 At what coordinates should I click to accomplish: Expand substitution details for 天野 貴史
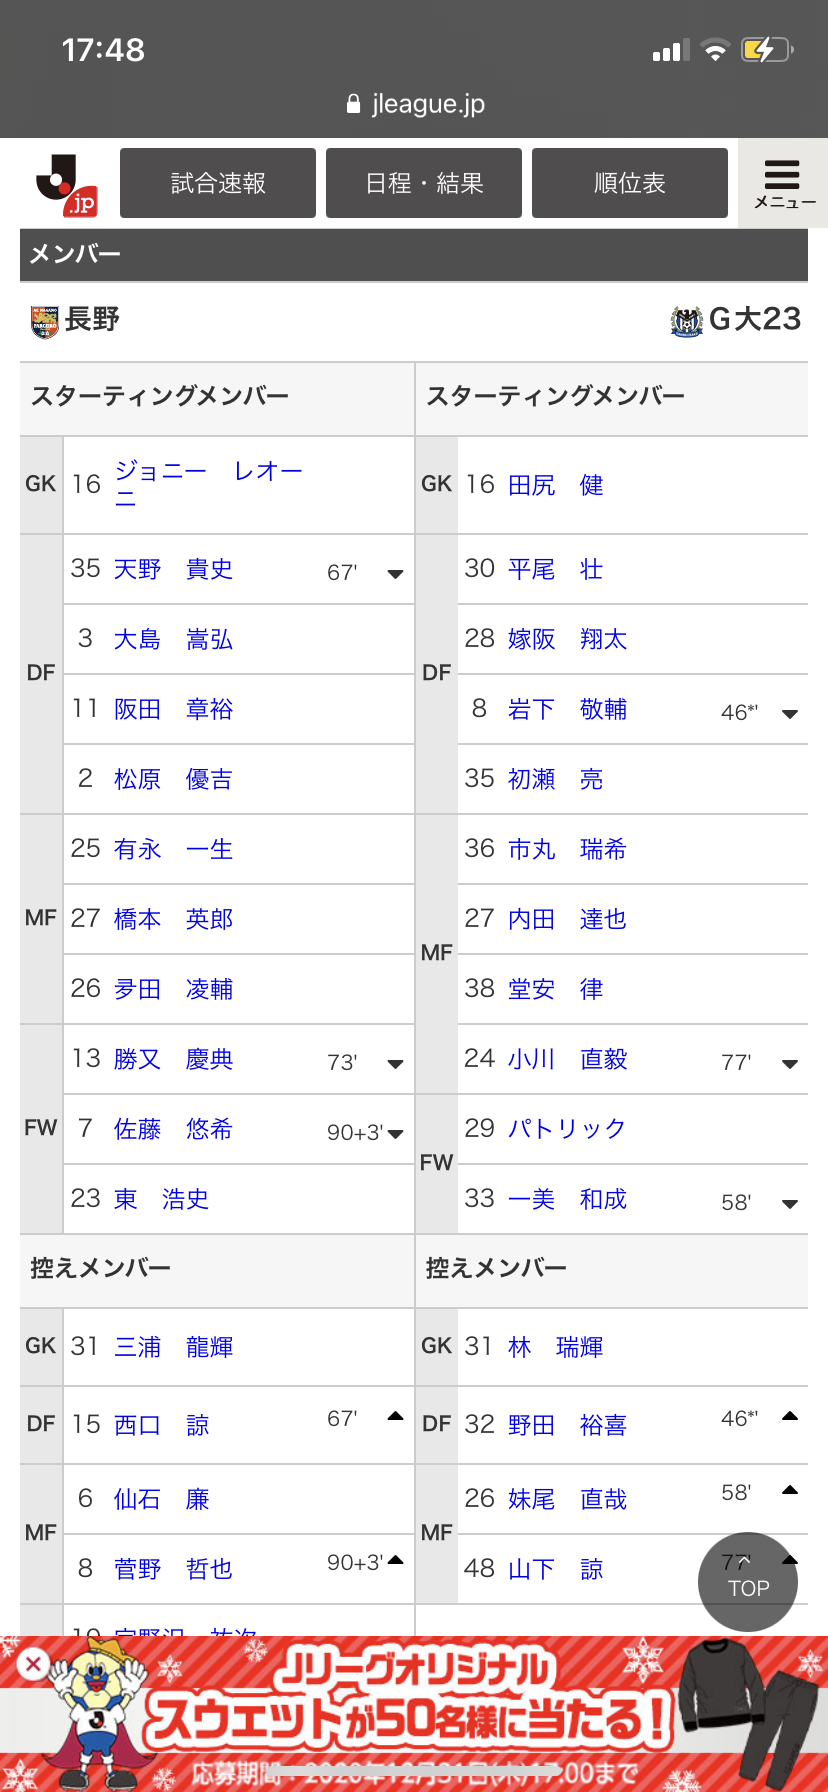395,574
